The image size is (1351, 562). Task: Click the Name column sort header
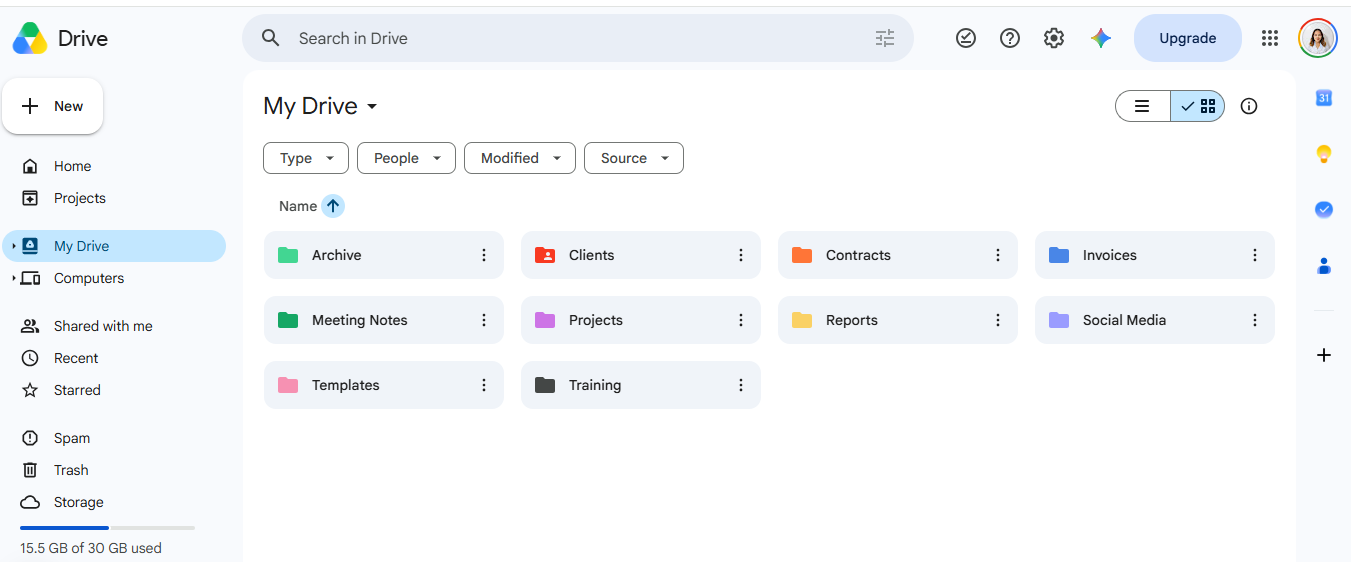298,206
